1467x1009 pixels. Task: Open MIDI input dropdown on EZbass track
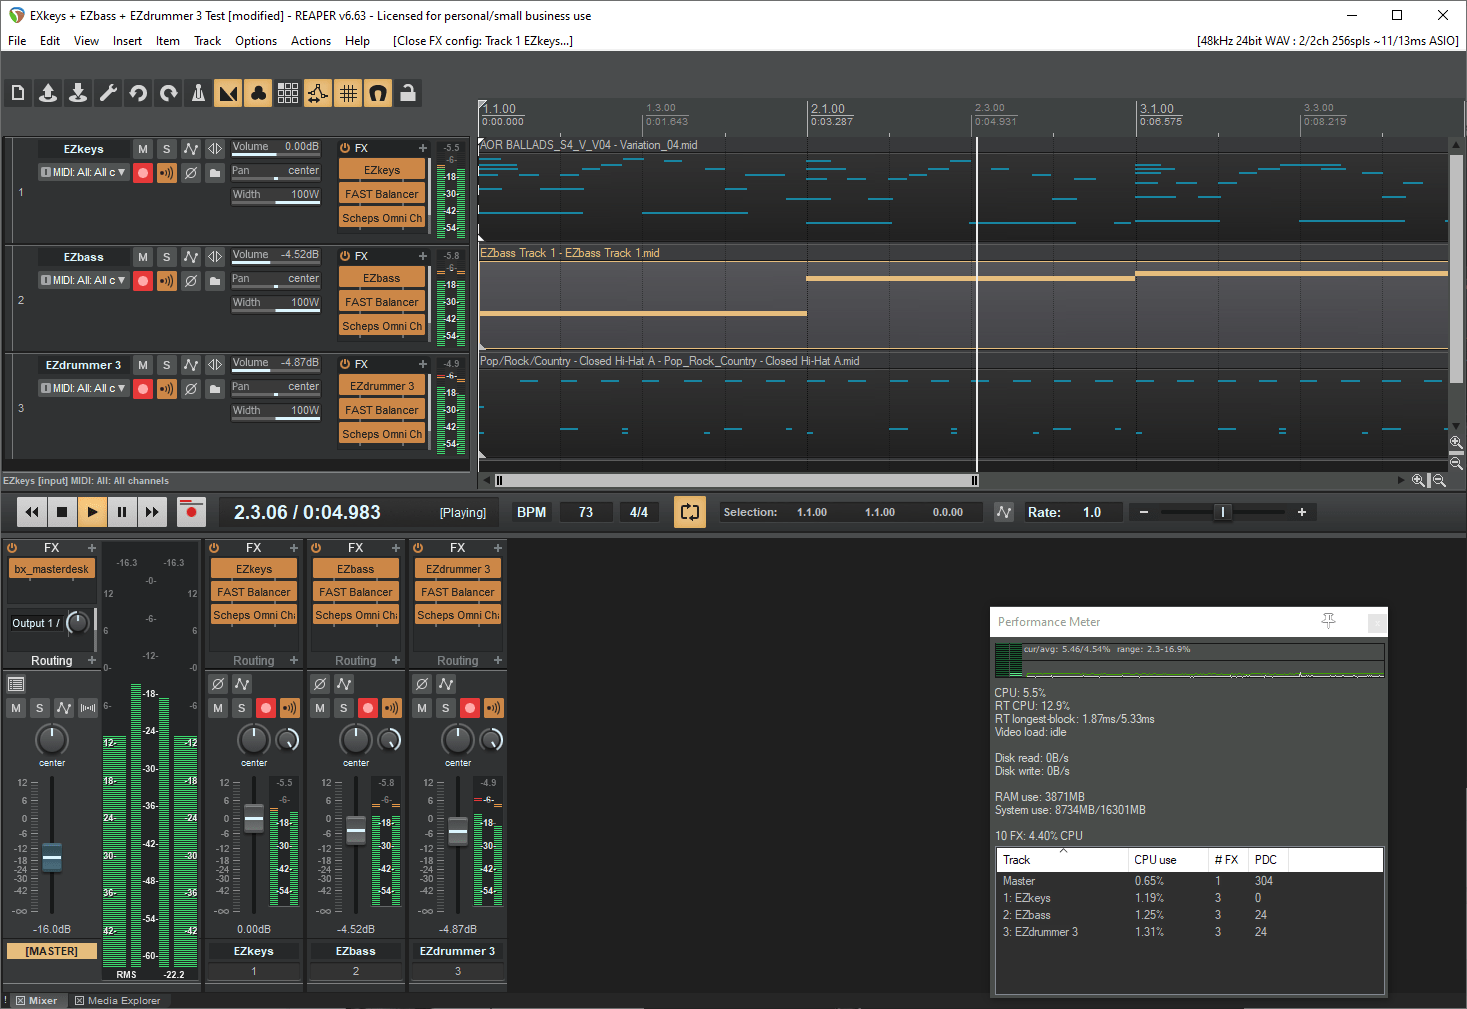pos(84,281)
